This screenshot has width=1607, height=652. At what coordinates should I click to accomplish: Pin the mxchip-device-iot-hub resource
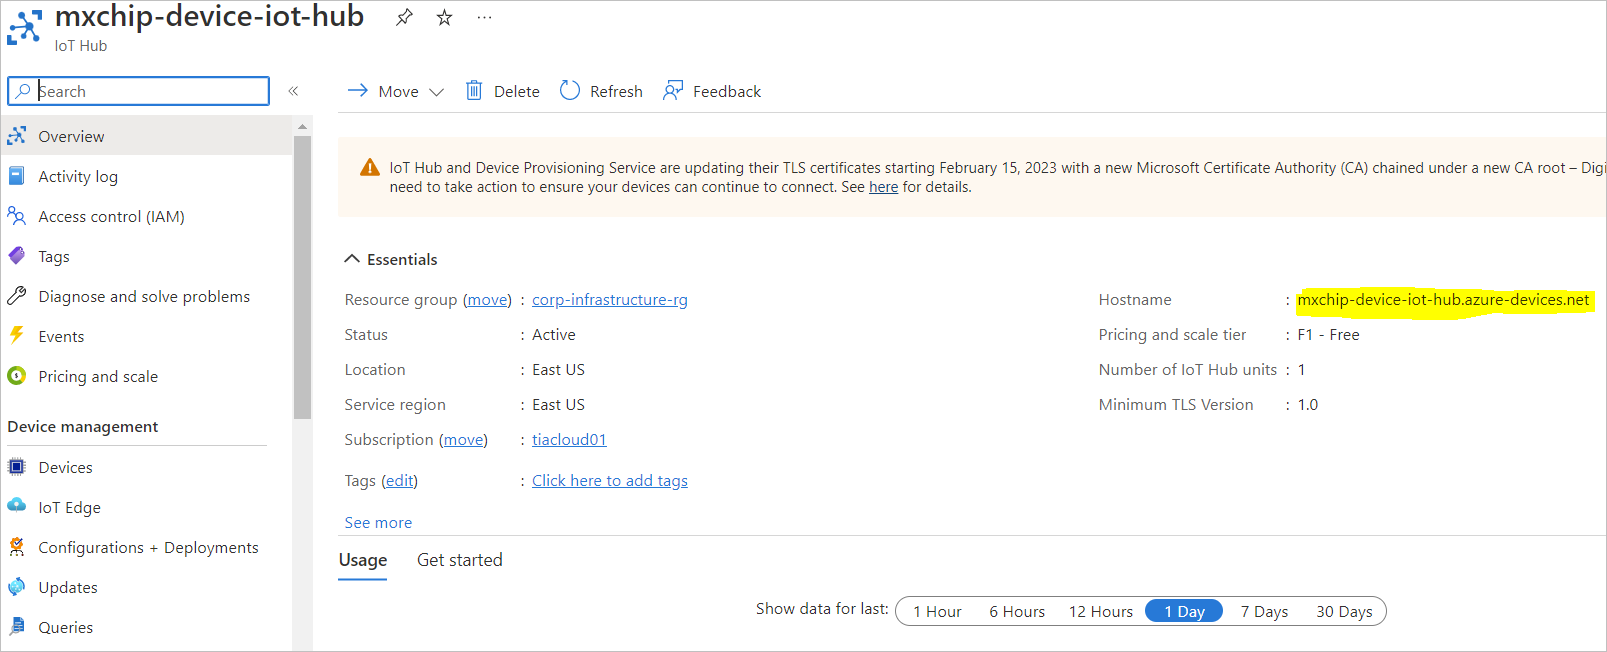click(x=404, y=18)
